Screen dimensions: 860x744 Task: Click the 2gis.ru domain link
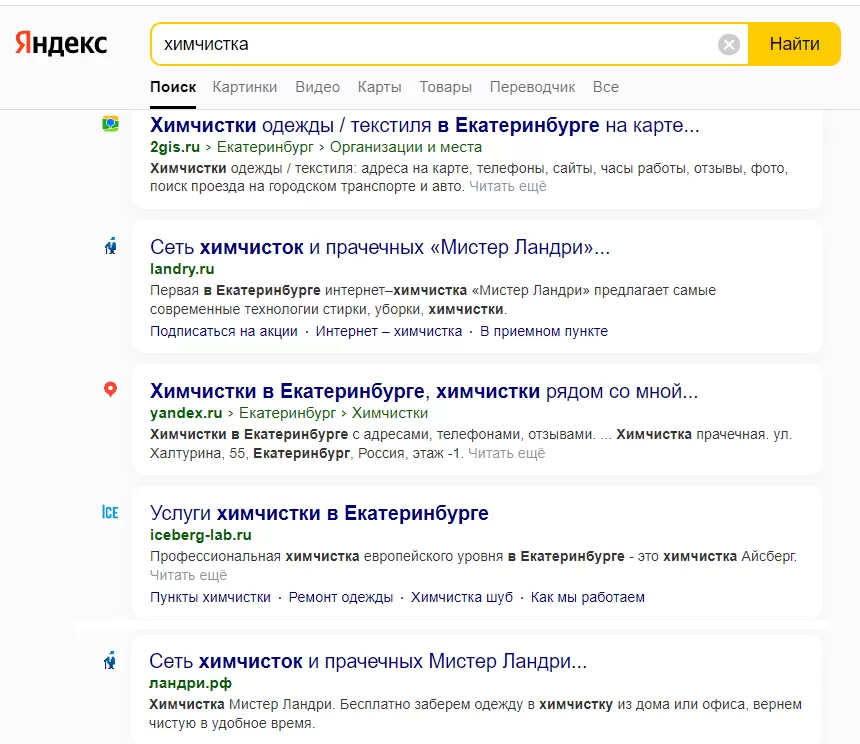(175, 147)
